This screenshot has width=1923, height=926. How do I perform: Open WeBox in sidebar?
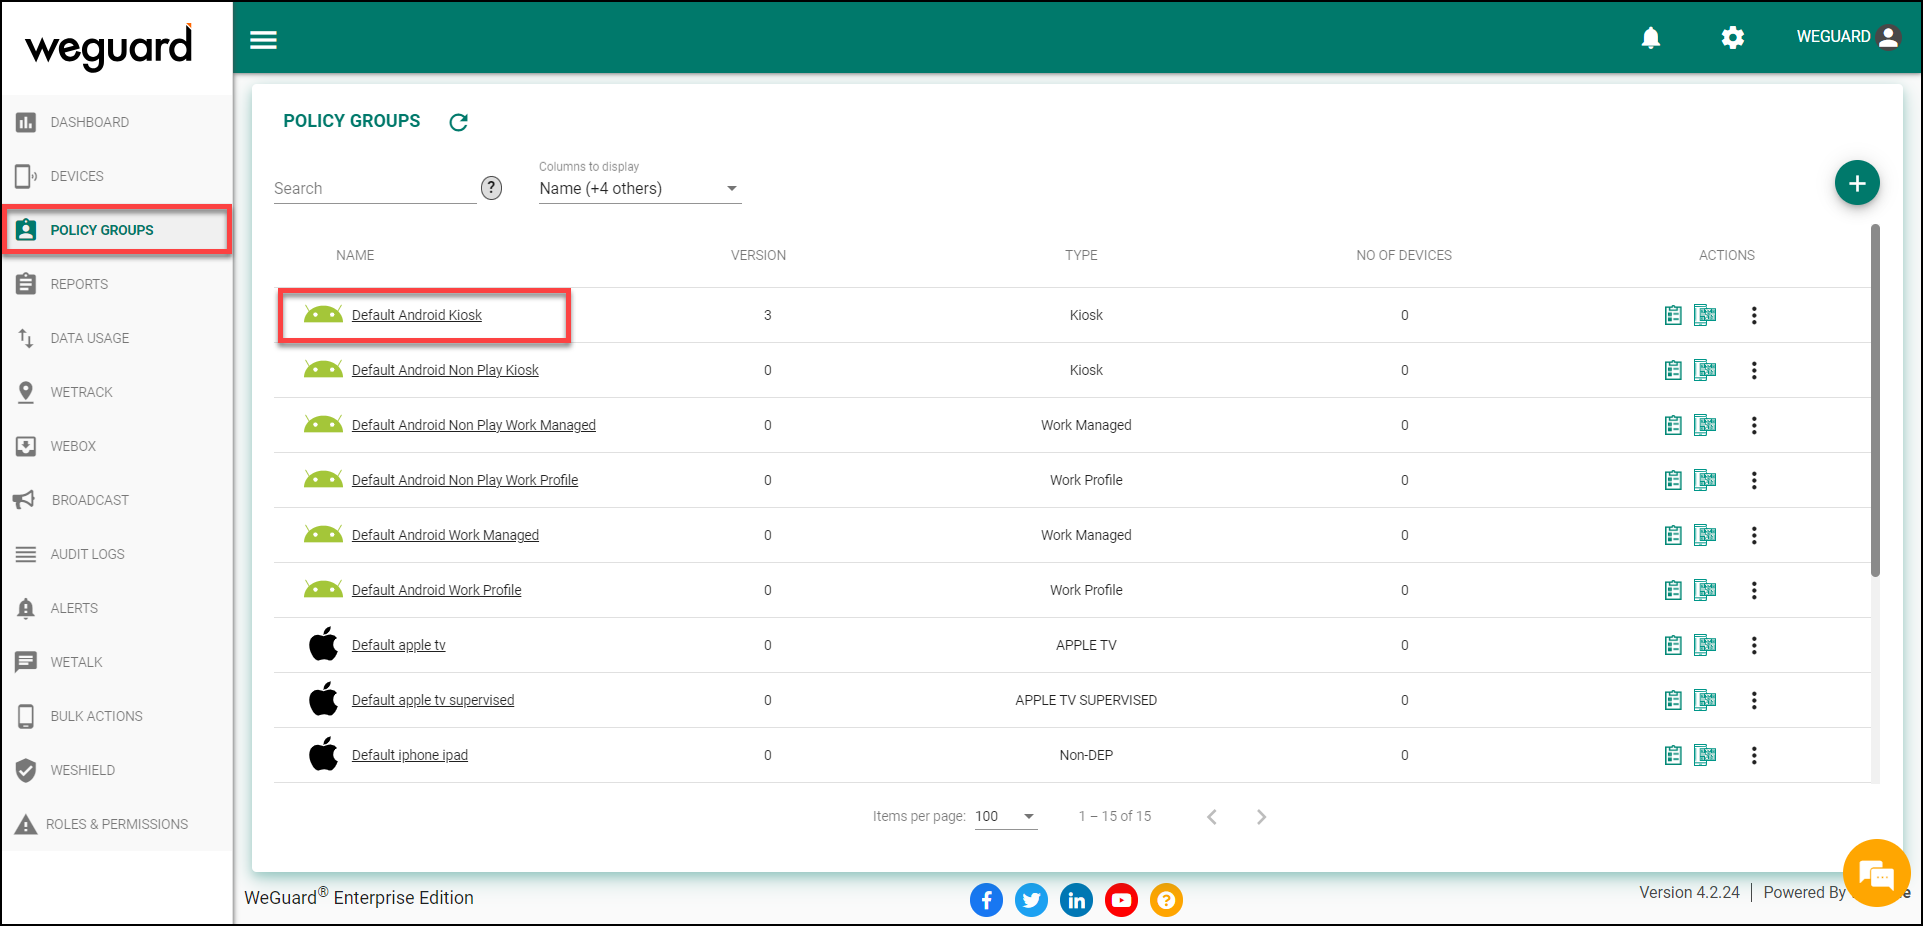[x=117, y=446]
